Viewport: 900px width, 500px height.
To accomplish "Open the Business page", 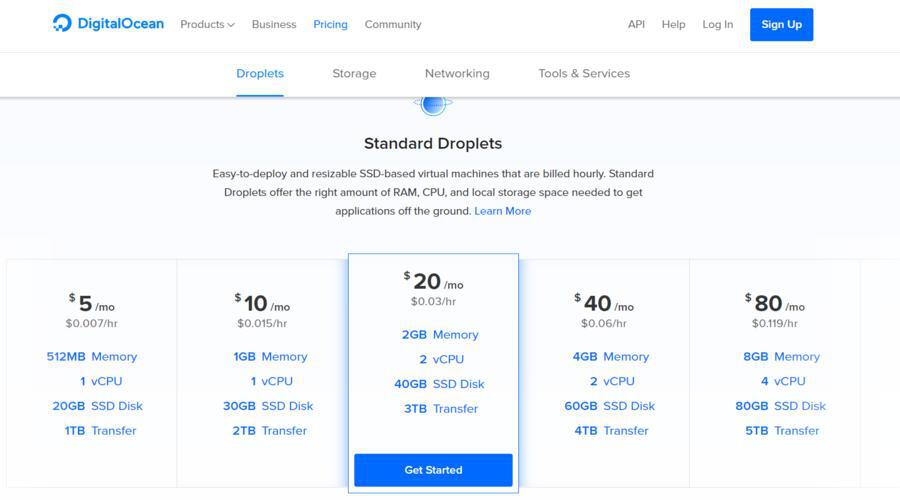I will point(274,24).
